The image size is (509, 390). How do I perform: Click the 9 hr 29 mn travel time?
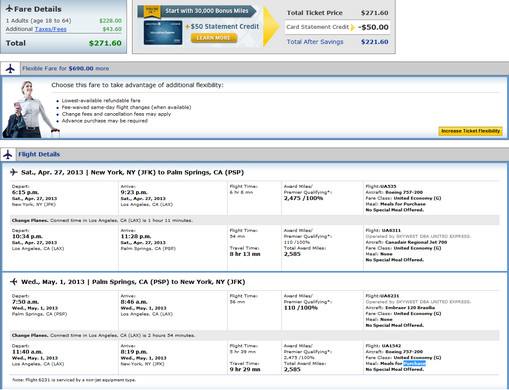pos(245,369)
